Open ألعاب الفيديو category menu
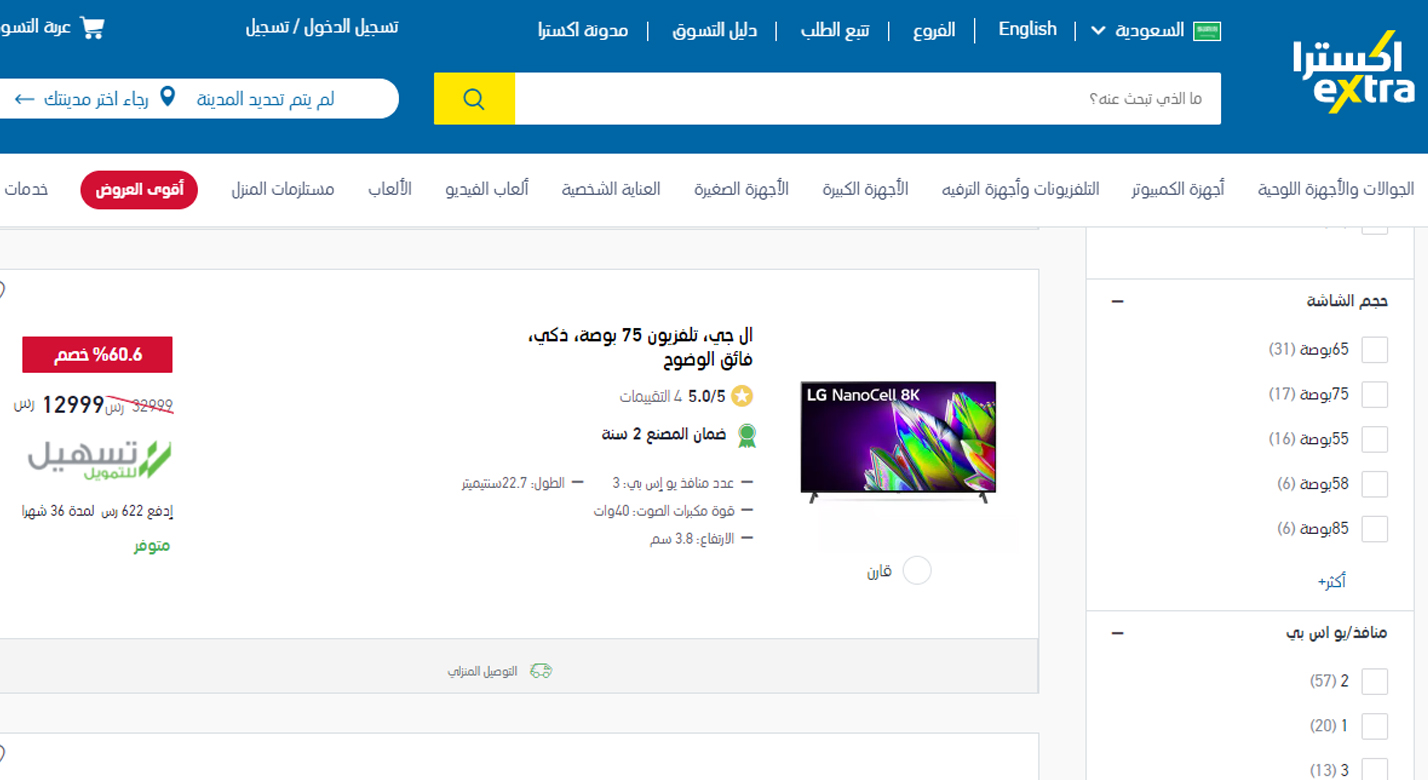 pos(487,189)
